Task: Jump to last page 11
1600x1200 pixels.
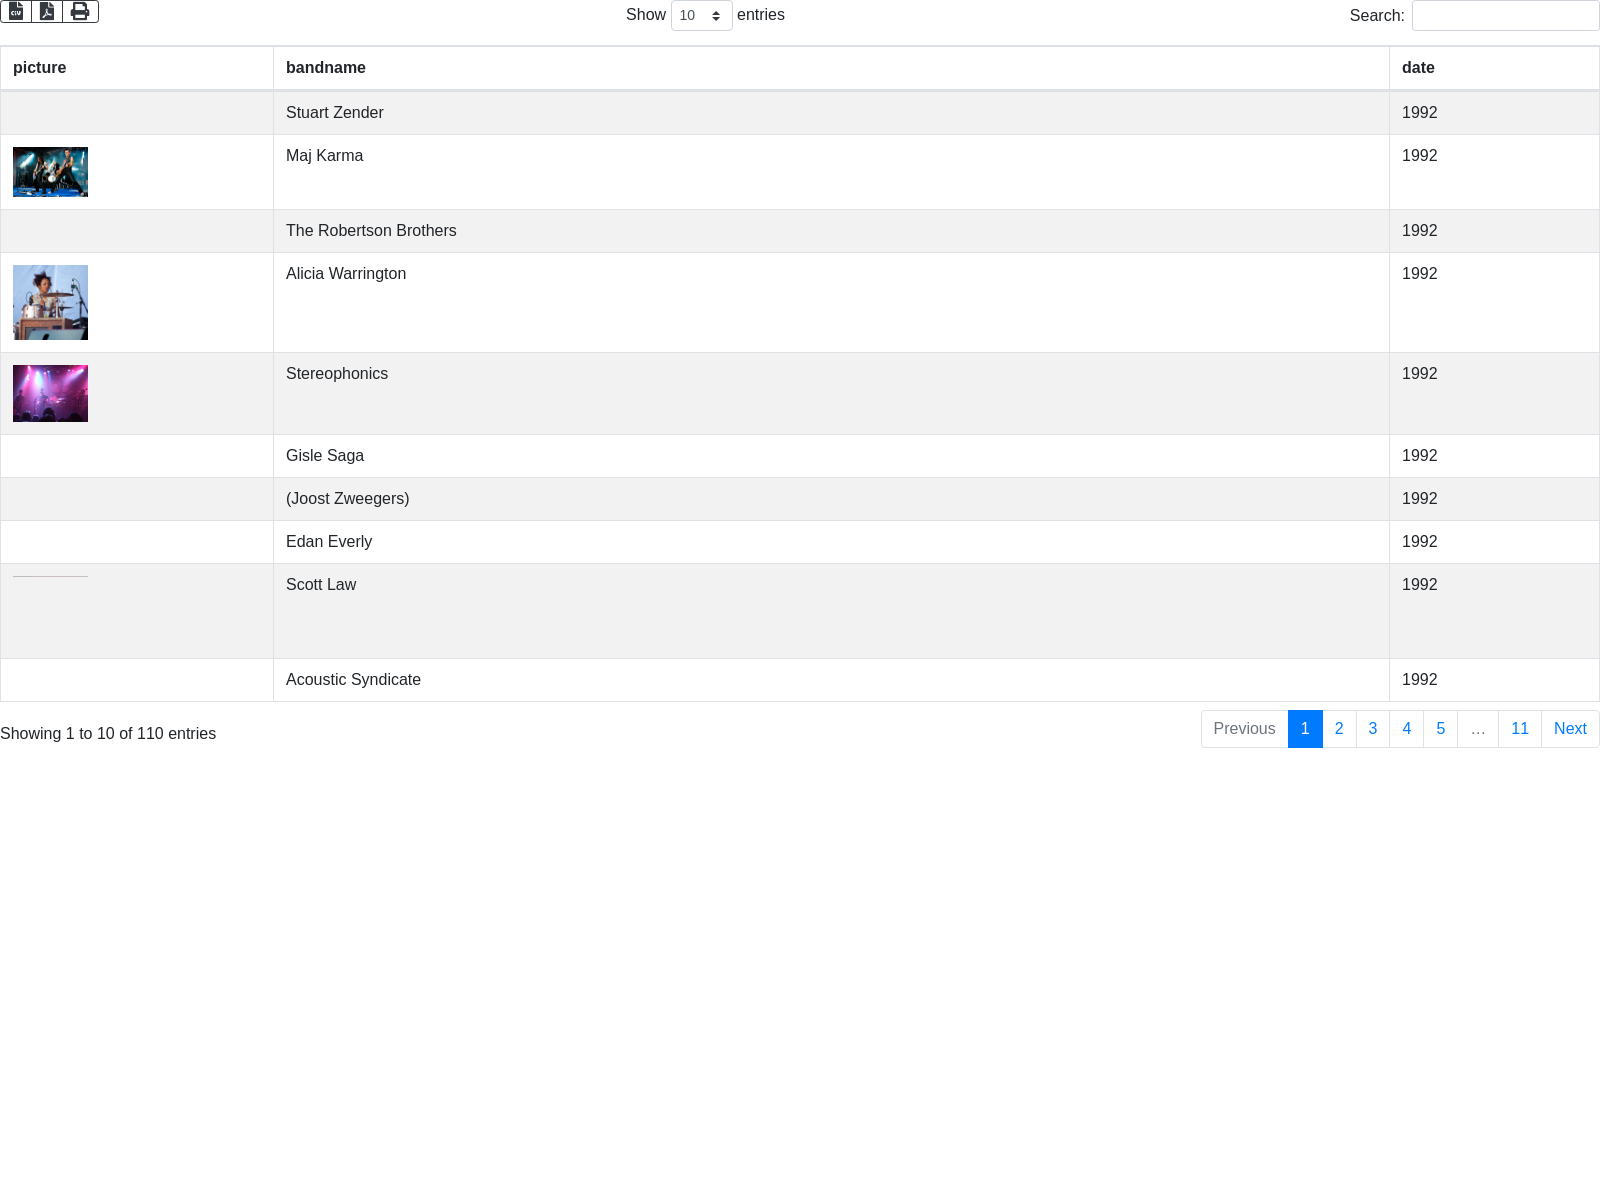Action: (x=1520, y=729)
